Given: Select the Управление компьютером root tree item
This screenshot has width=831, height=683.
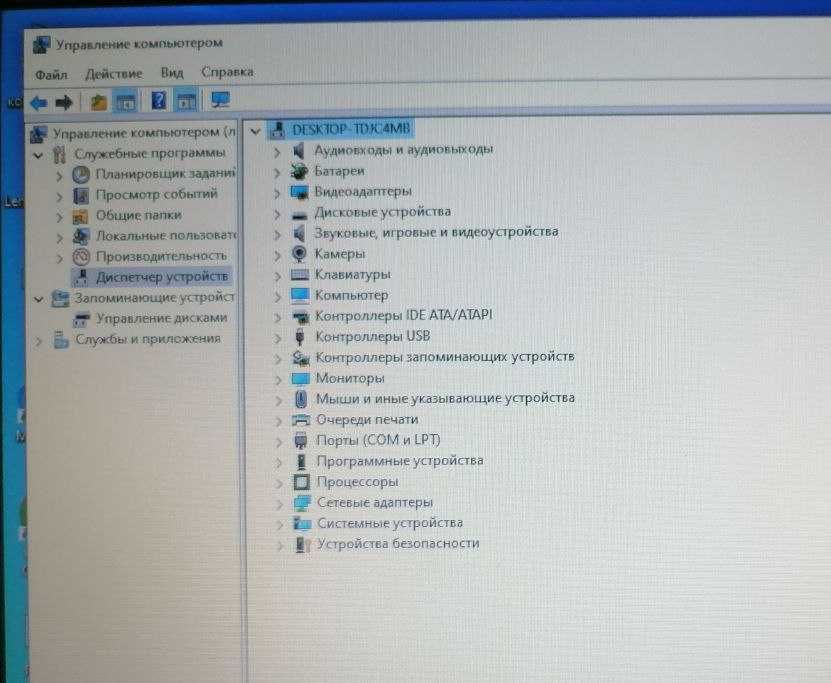Looking at the screenshot, I should tap(144, 132).
